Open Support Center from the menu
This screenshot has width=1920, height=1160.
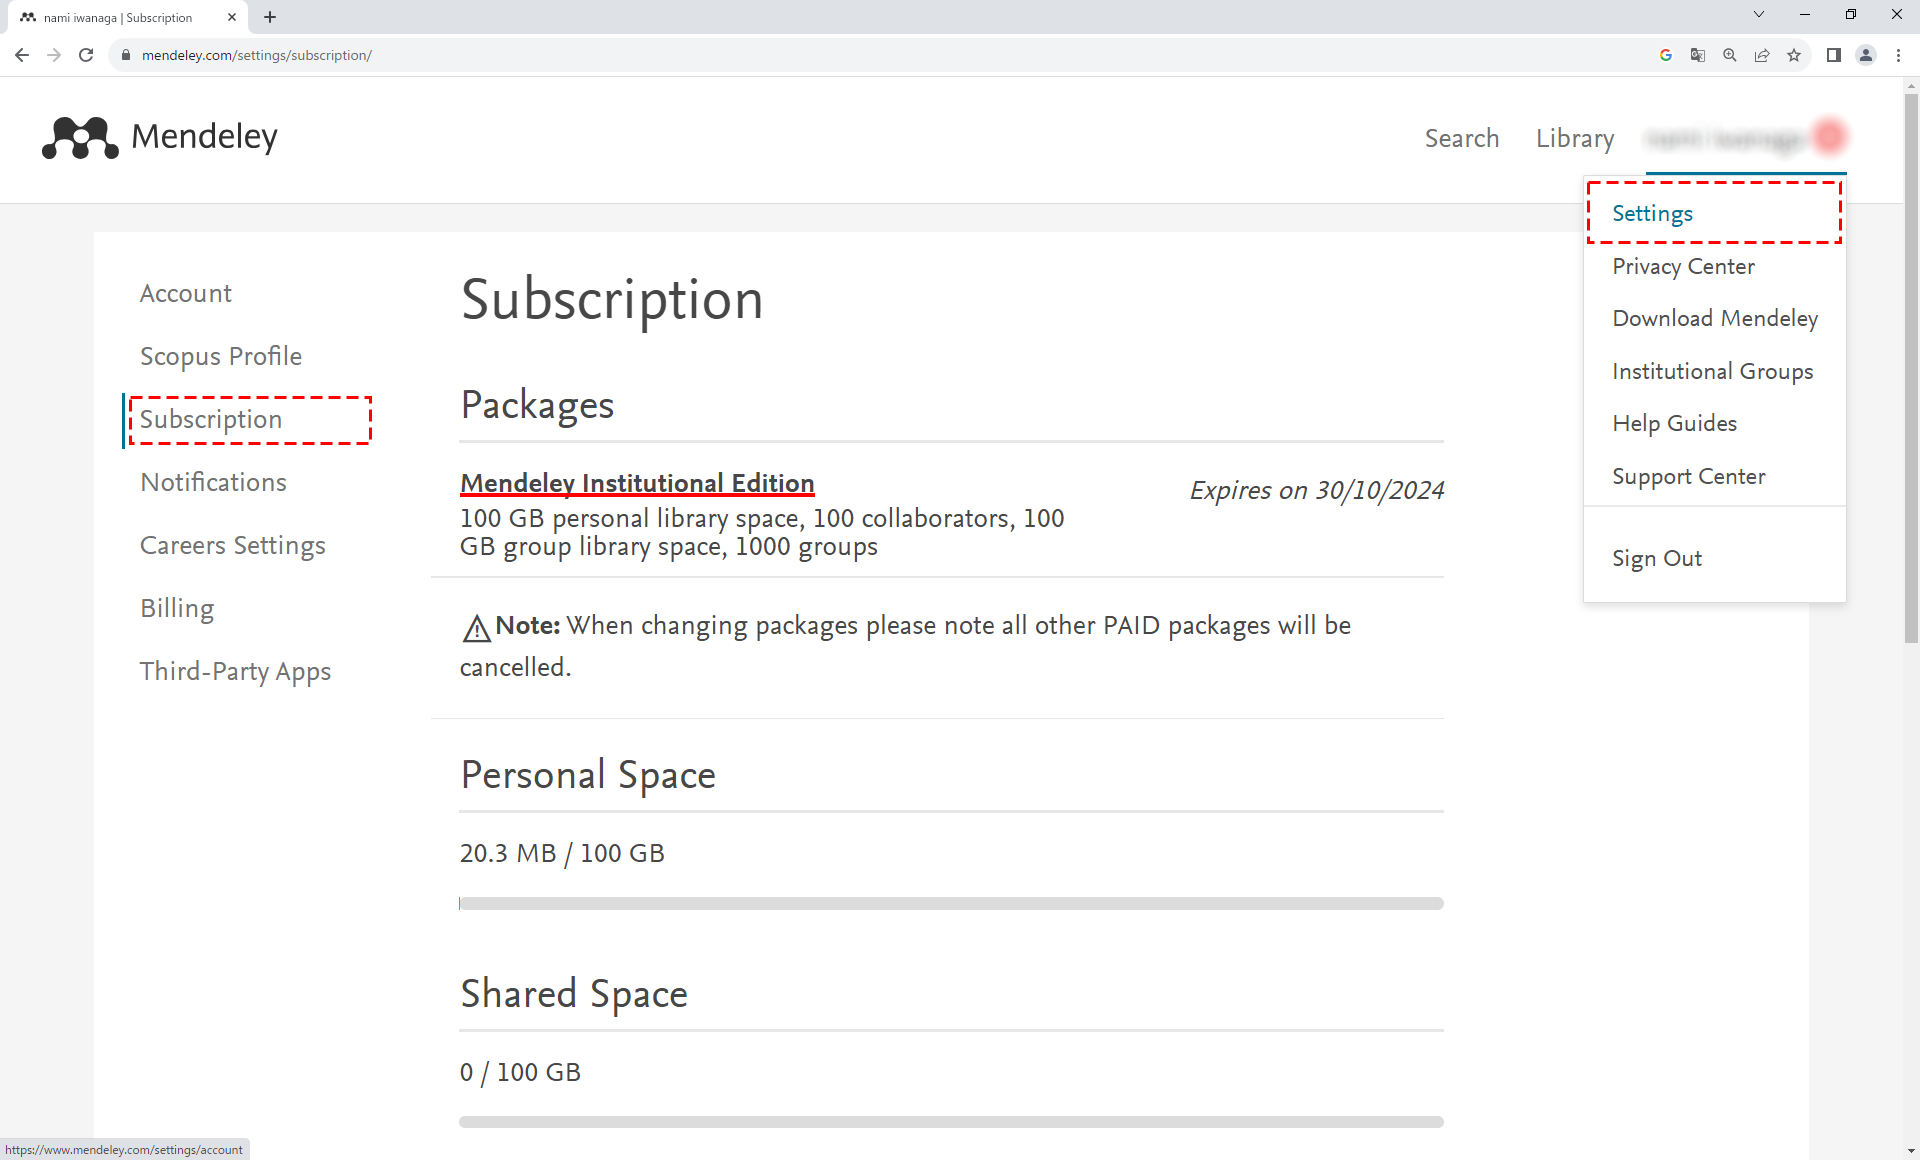coord(1688,476)
